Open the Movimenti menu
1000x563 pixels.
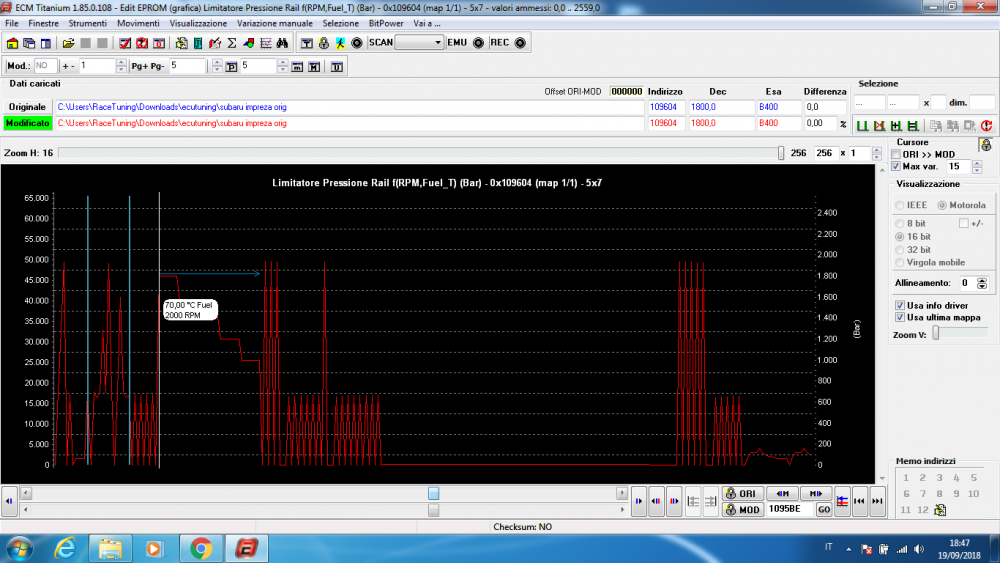(x=138, y=24)
